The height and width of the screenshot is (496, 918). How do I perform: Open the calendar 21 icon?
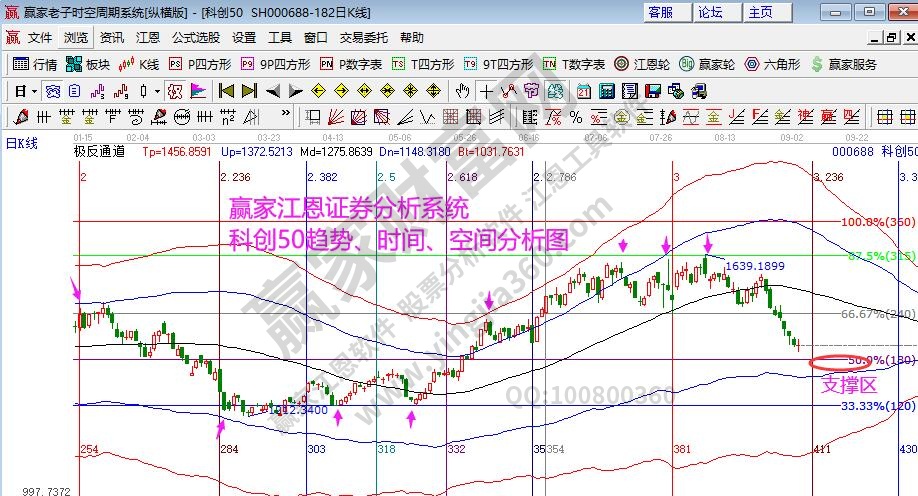point(583,91)
